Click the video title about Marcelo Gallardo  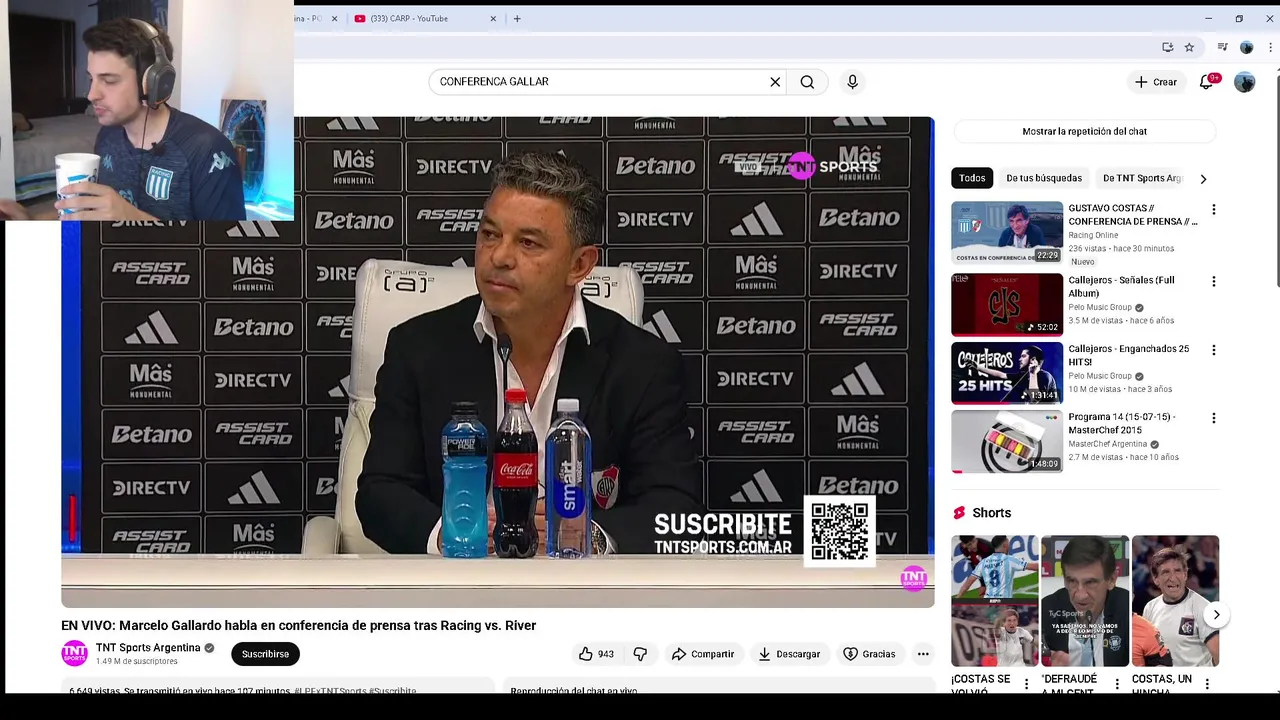point(298,625)
